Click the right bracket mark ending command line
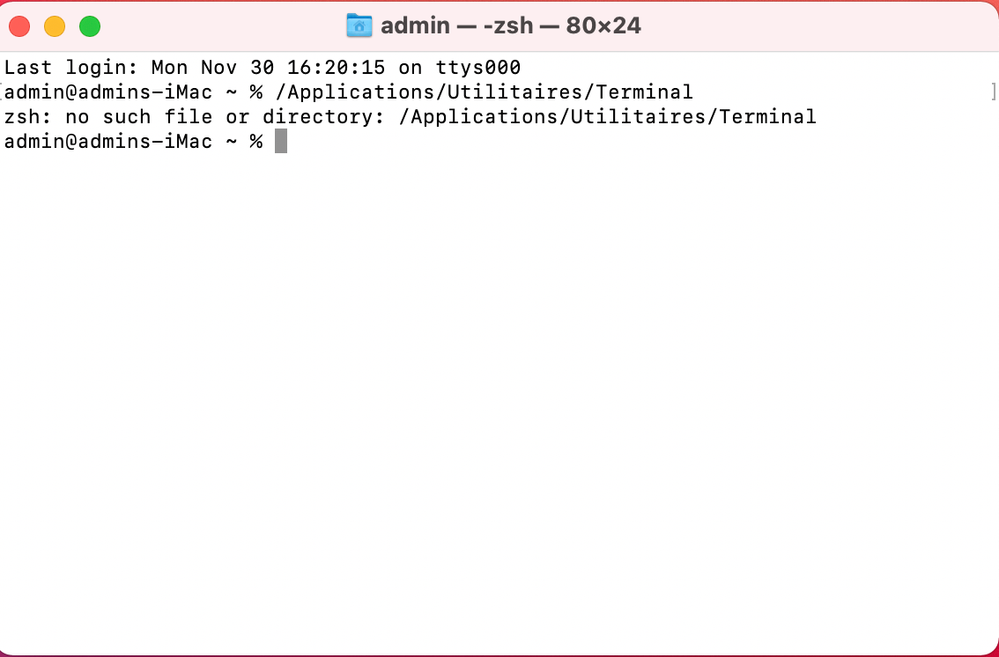Viewport: 999px width, 657px height. pos(993,92)
